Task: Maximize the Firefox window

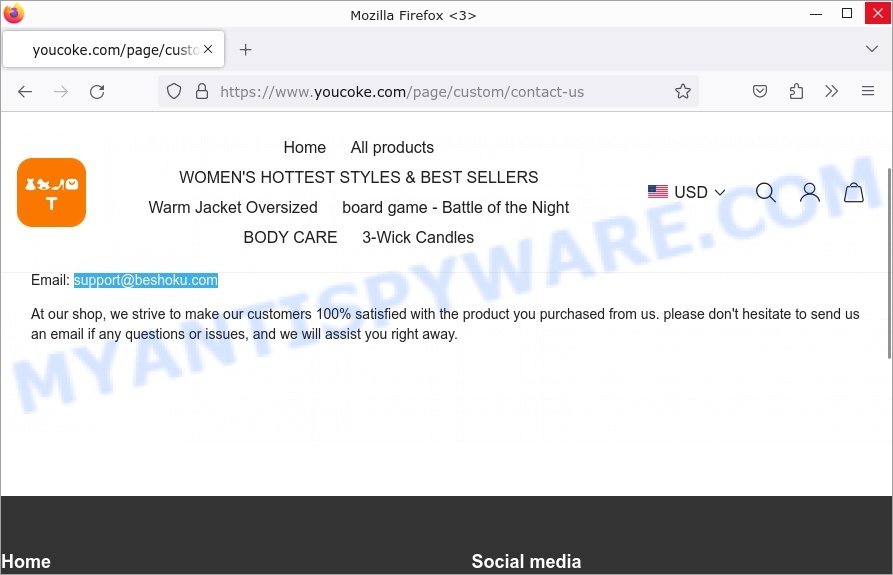Action: coord(847,13)
